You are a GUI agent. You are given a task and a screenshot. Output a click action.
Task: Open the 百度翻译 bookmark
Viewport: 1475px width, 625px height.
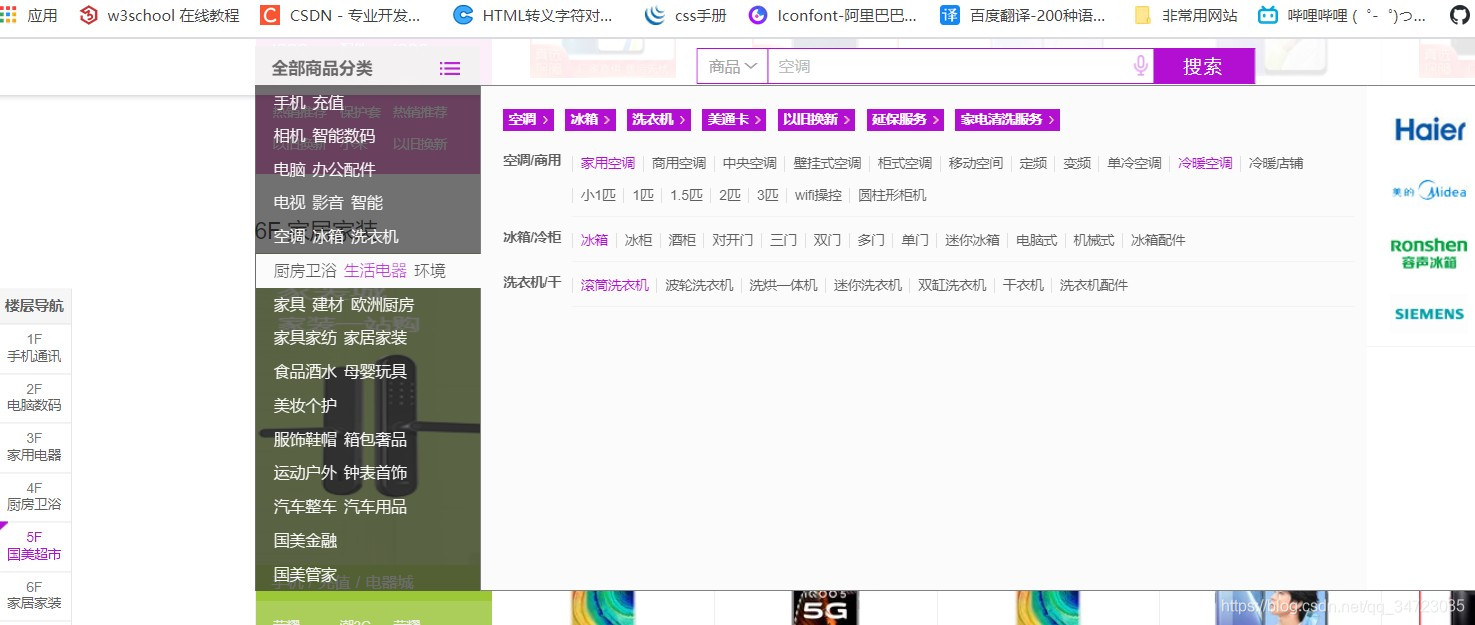click(1023, 15)
